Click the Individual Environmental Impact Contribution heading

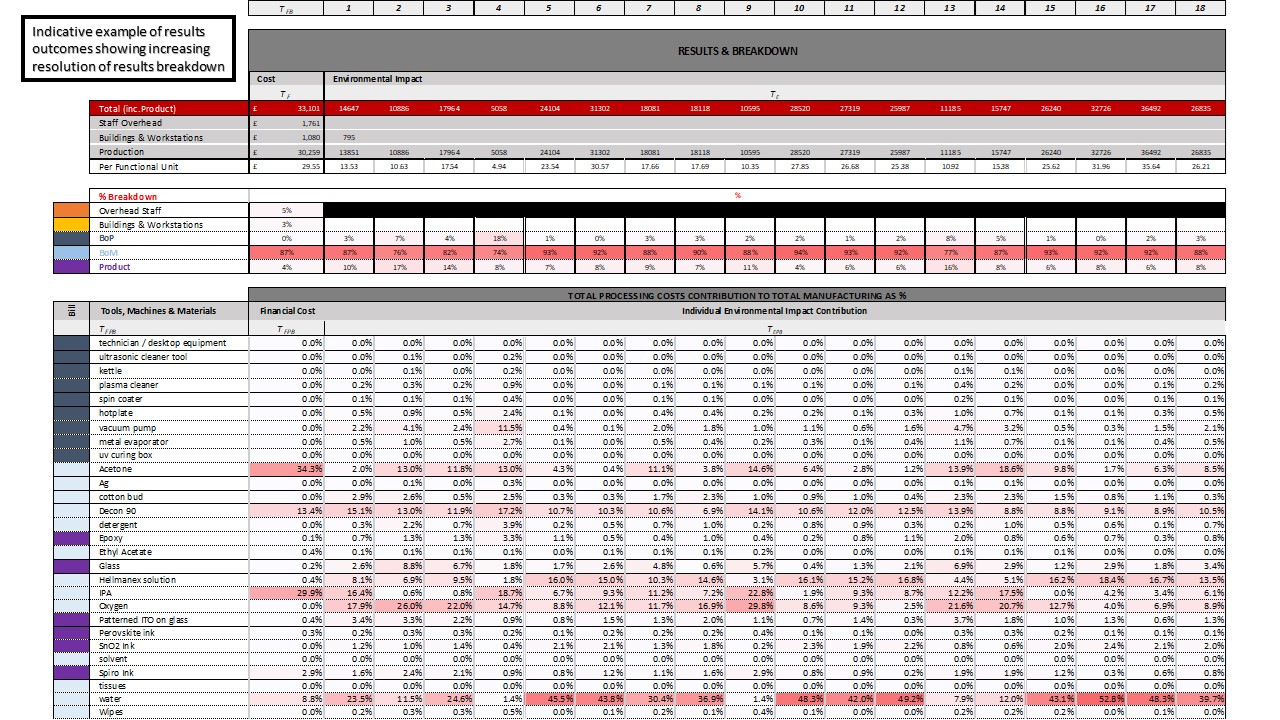coord(774,311)
